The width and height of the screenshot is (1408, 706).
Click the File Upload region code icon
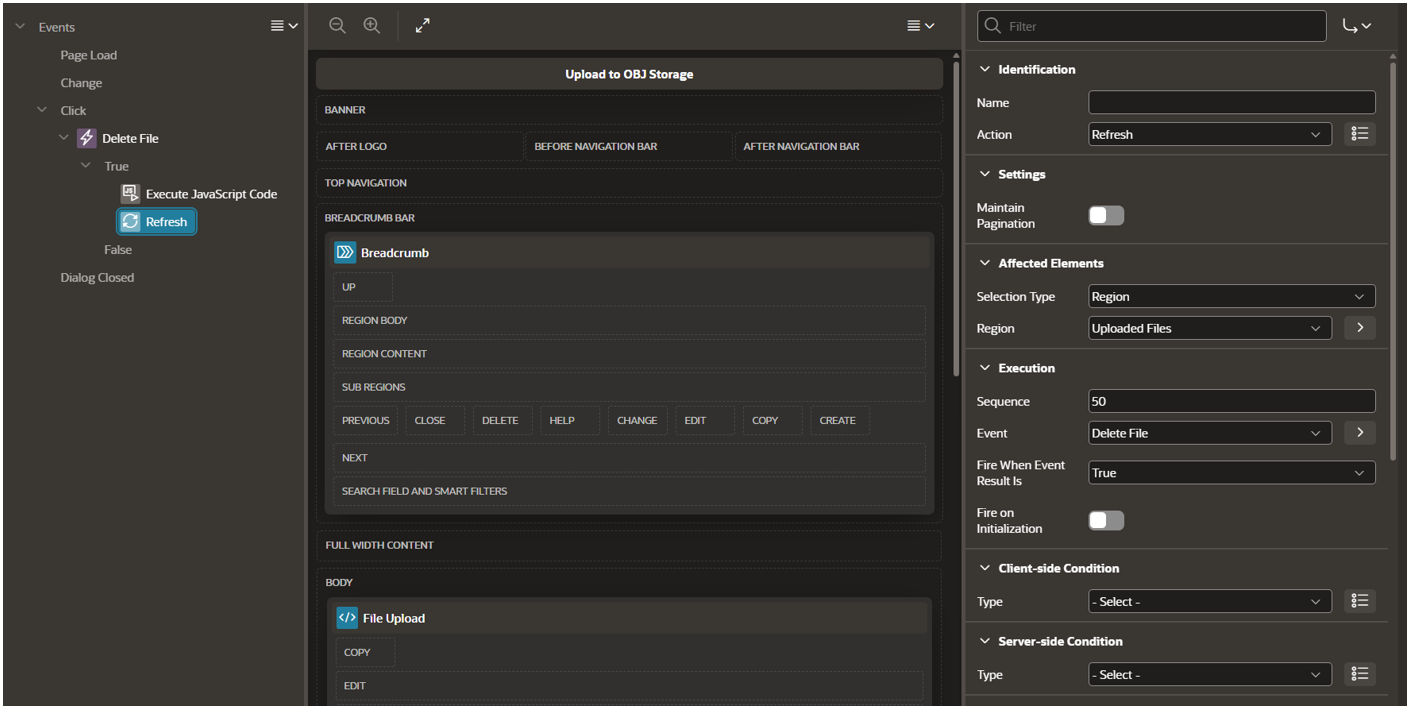point(347,618)
